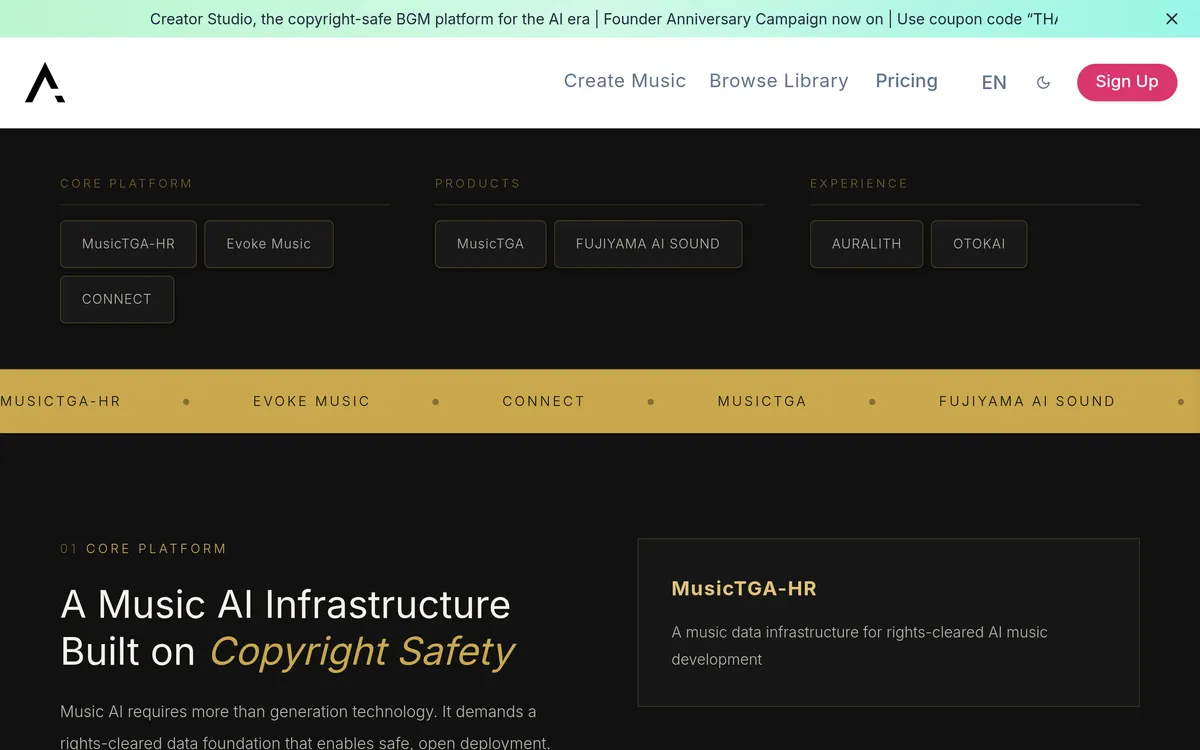
Task: Click the triangular site logo
Action: click(x=45, y=83)
